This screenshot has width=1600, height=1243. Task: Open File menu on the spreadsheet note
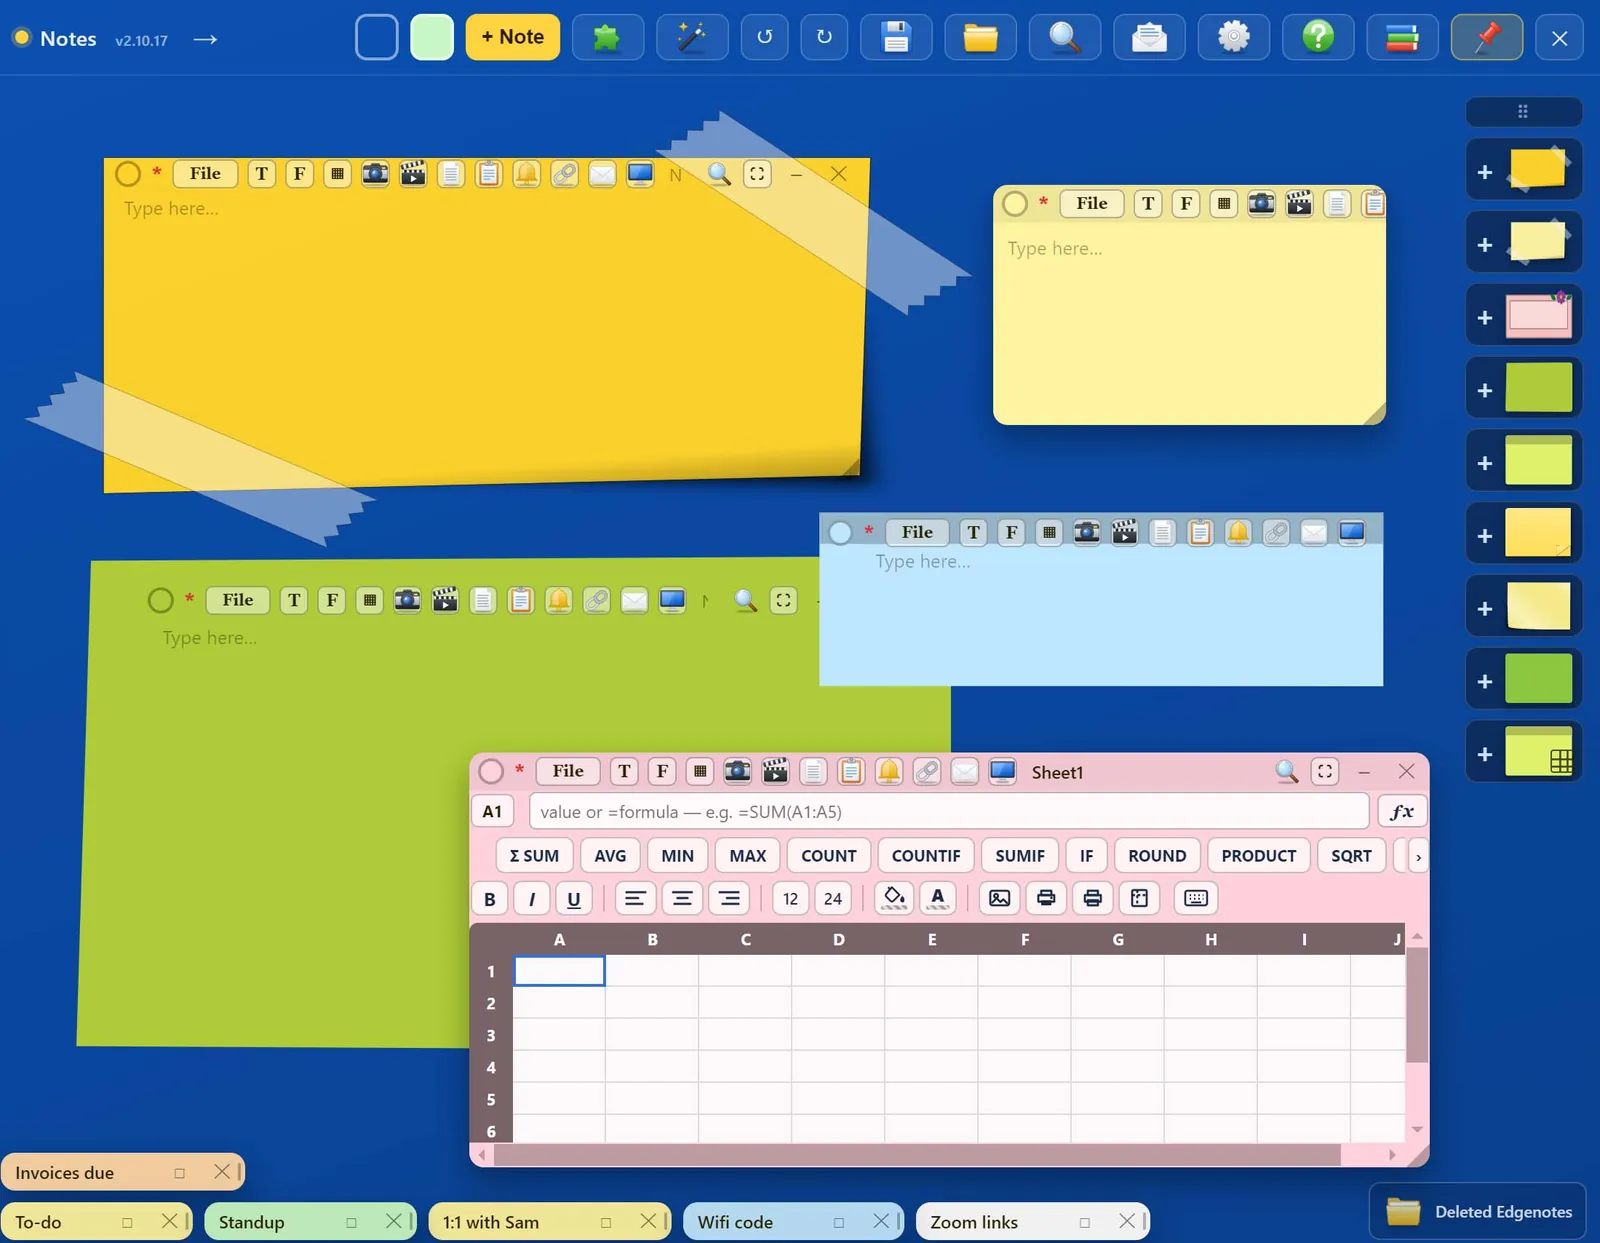click(568, 771)
